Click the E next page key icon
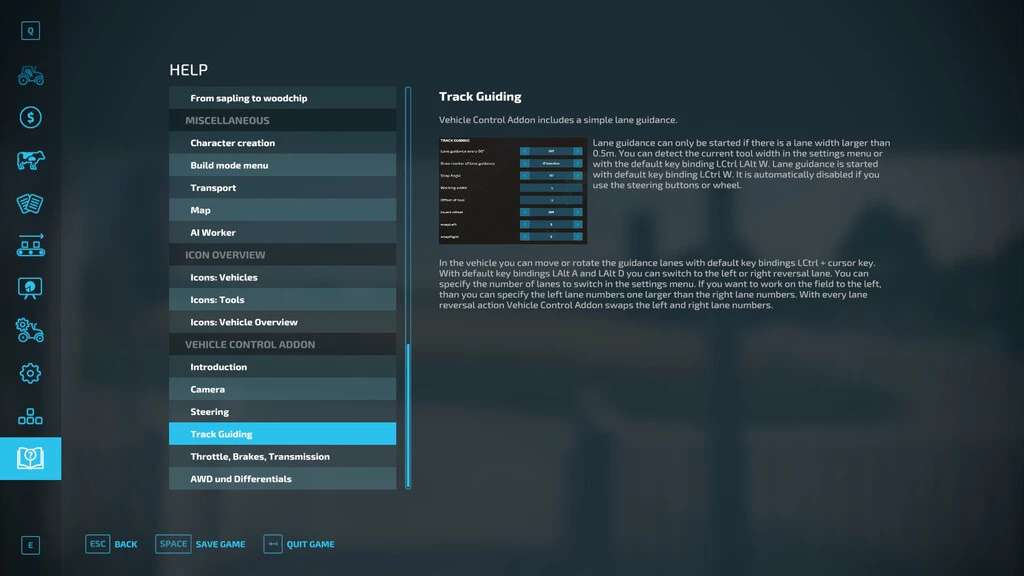 [x=30, y=545]
